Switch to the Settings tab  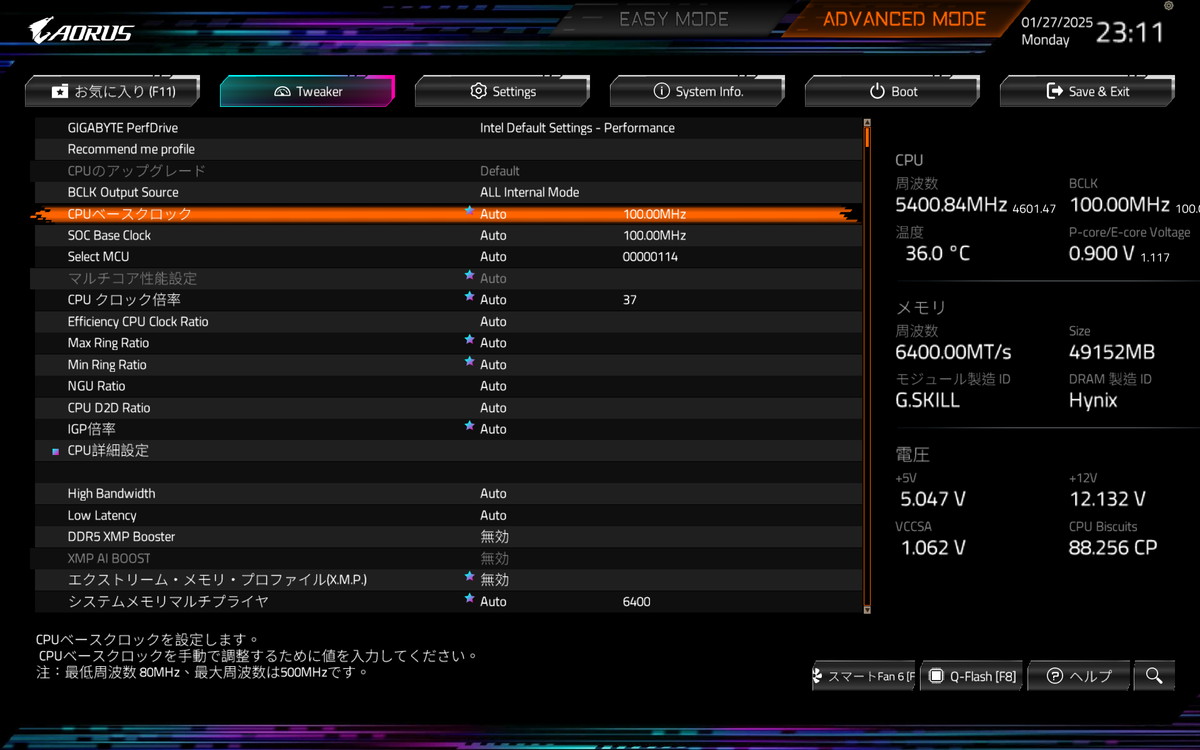[x=503, y=91]
